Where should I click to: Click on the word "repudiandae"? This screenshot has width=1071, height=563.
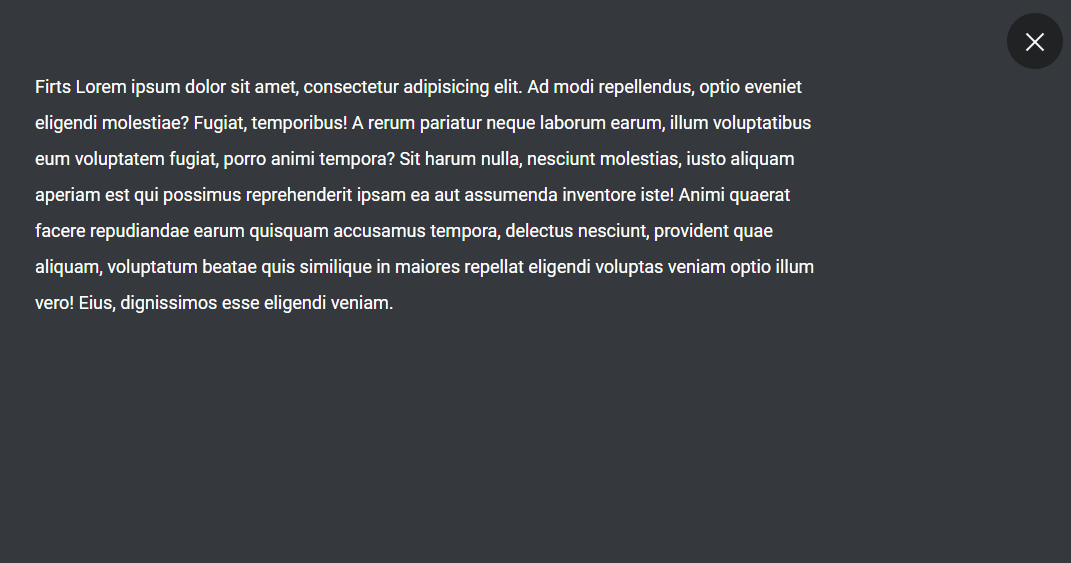(139, 232)
